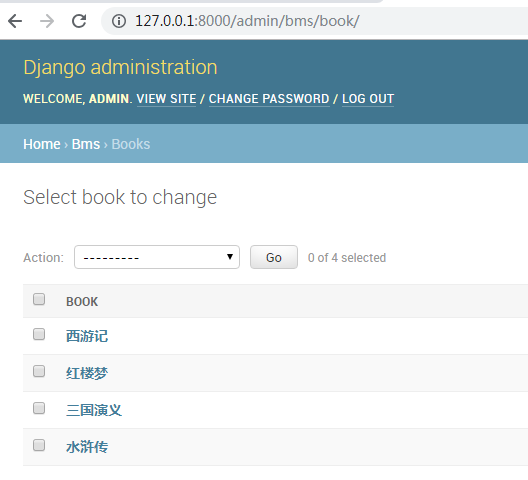Click the browser forward arrow

click(47, 21)
